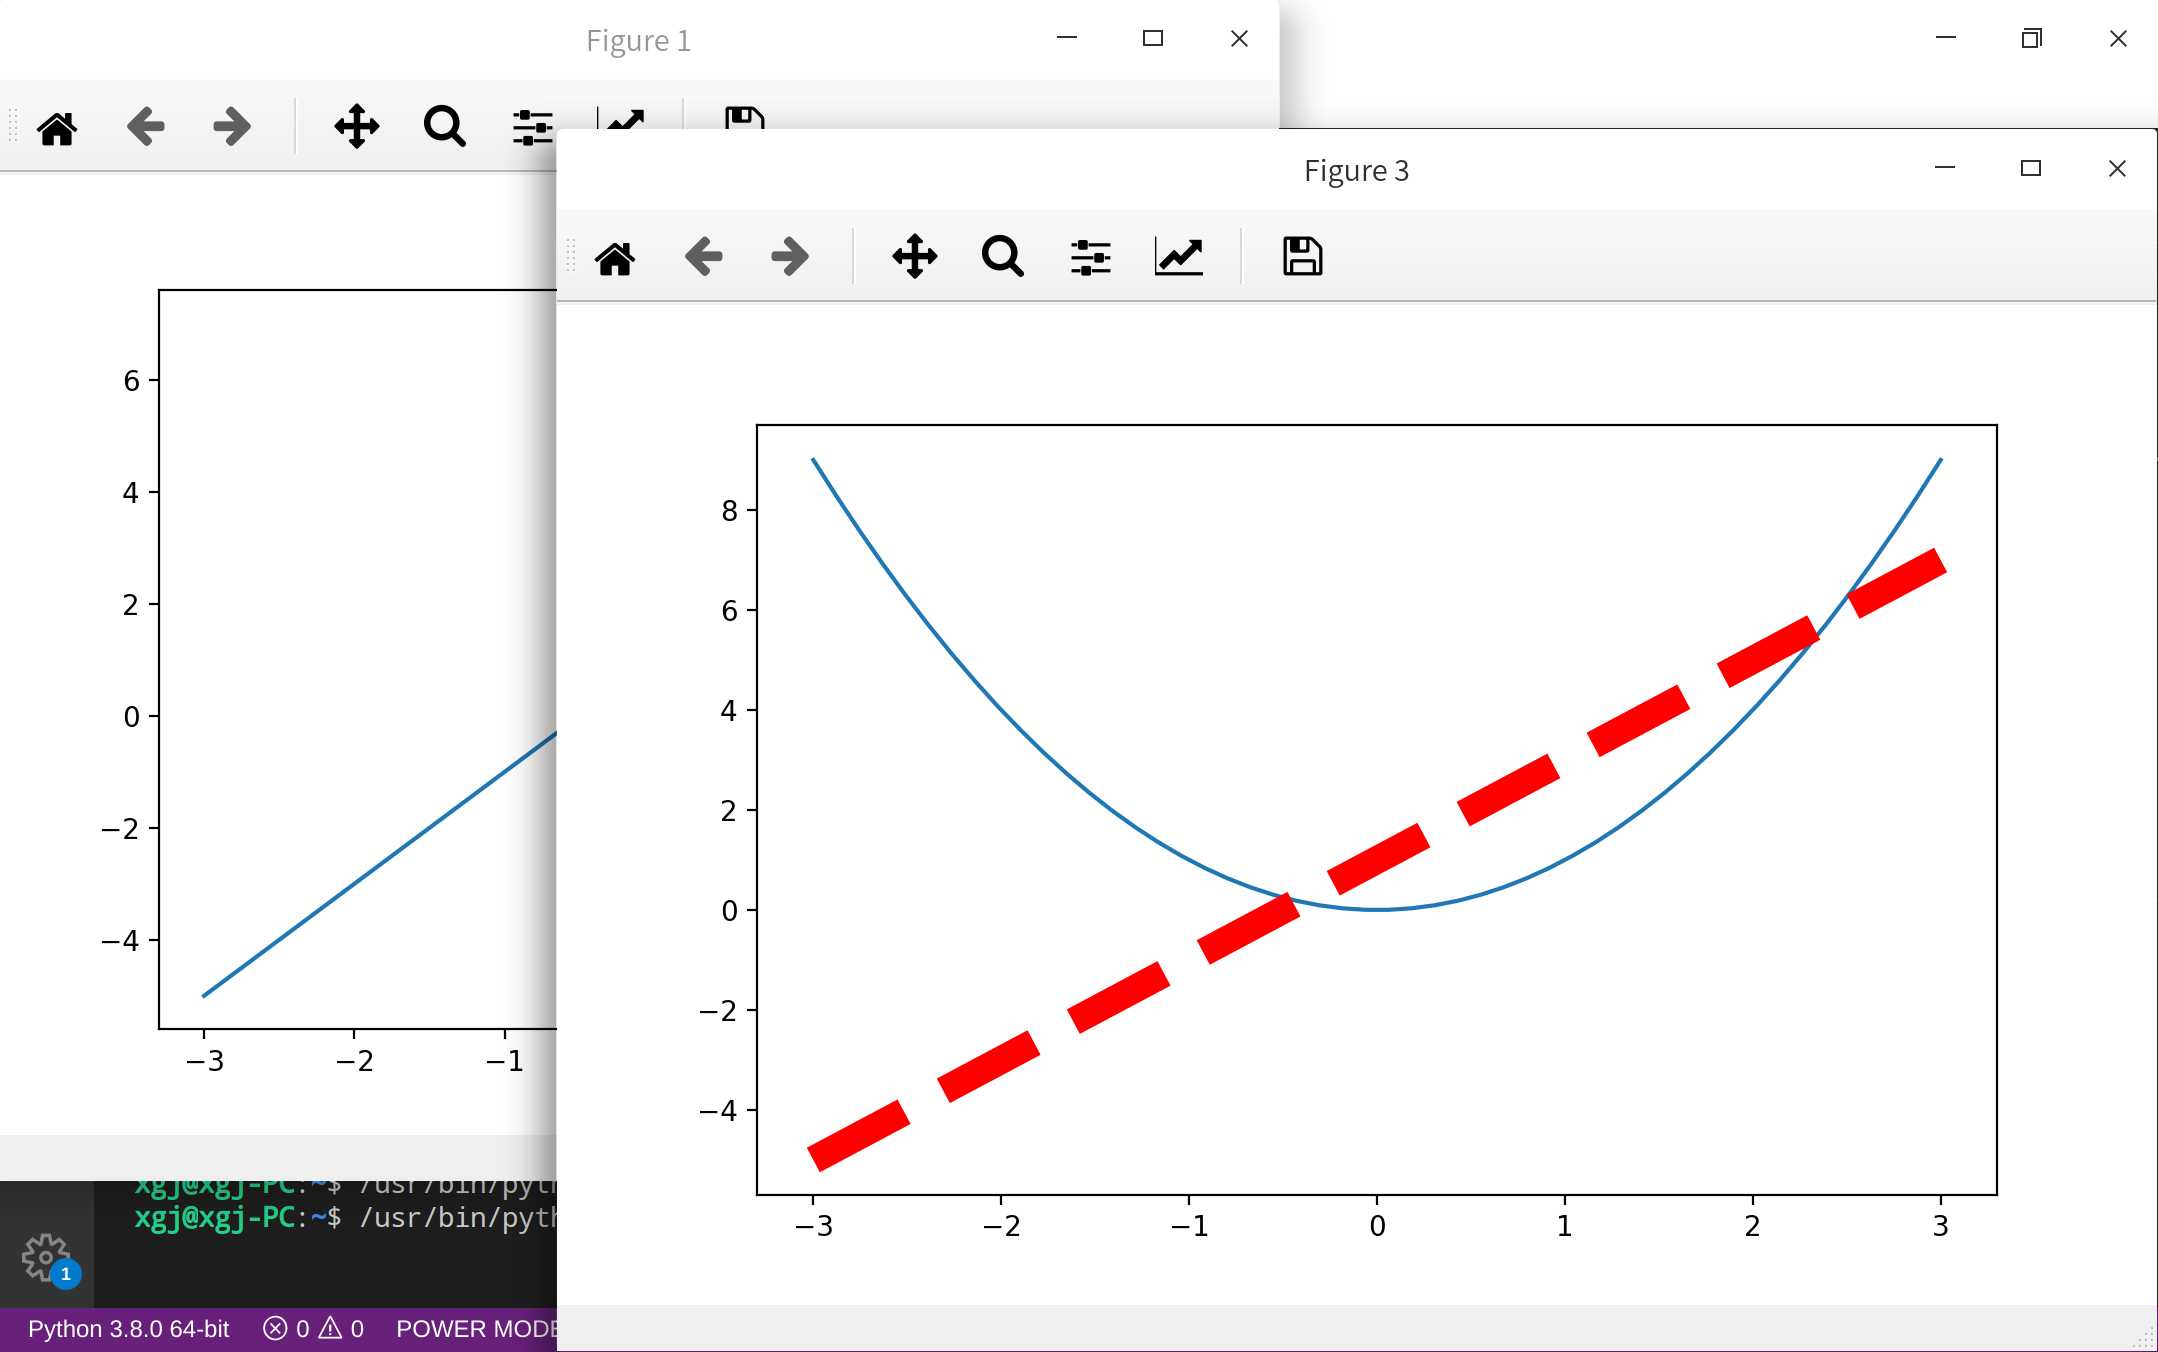Open Manage settings gear in VS Code
This screenshot has width=2158, height=1352.
pos(46,1258)
